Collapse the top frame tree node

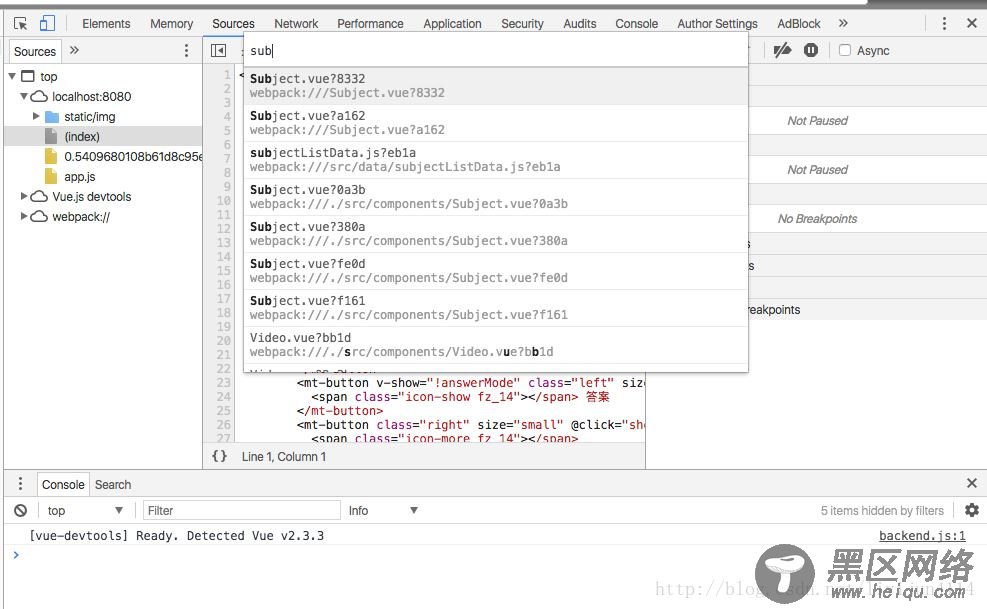click(x=12, y=76)
